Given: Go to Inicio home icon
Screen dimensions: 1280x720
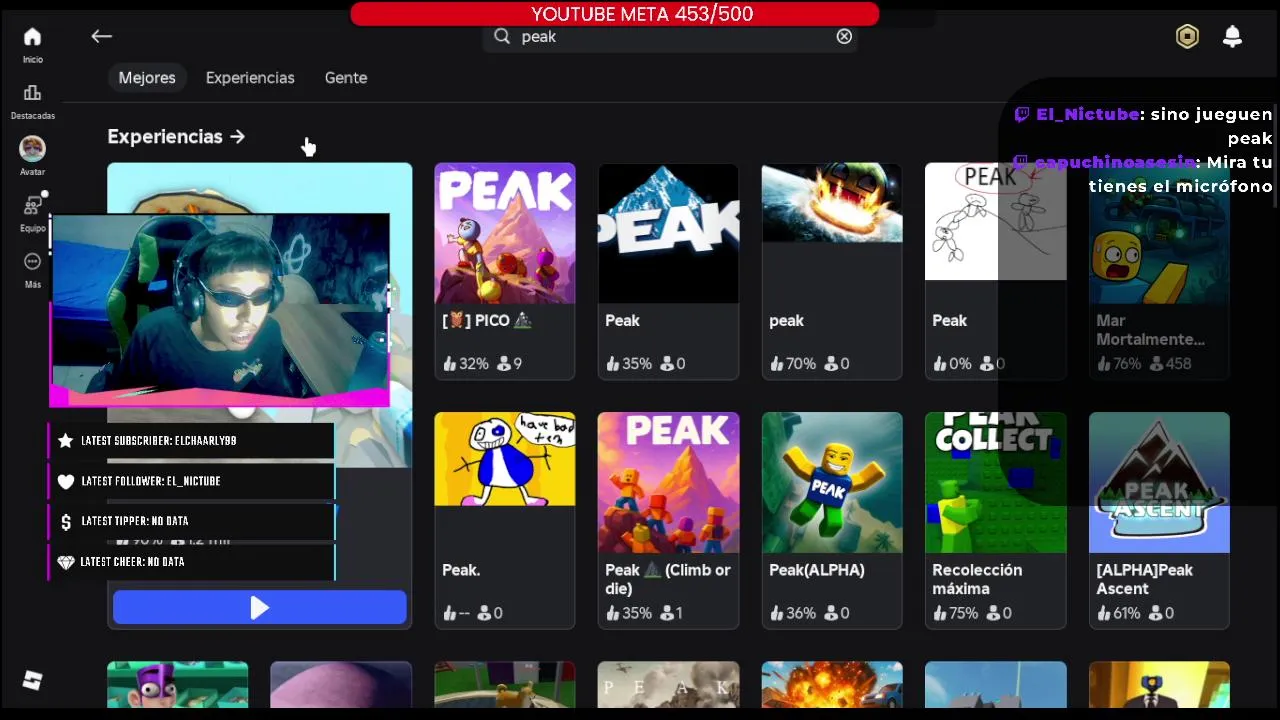Looking at the screenshot, I should 32,37.
